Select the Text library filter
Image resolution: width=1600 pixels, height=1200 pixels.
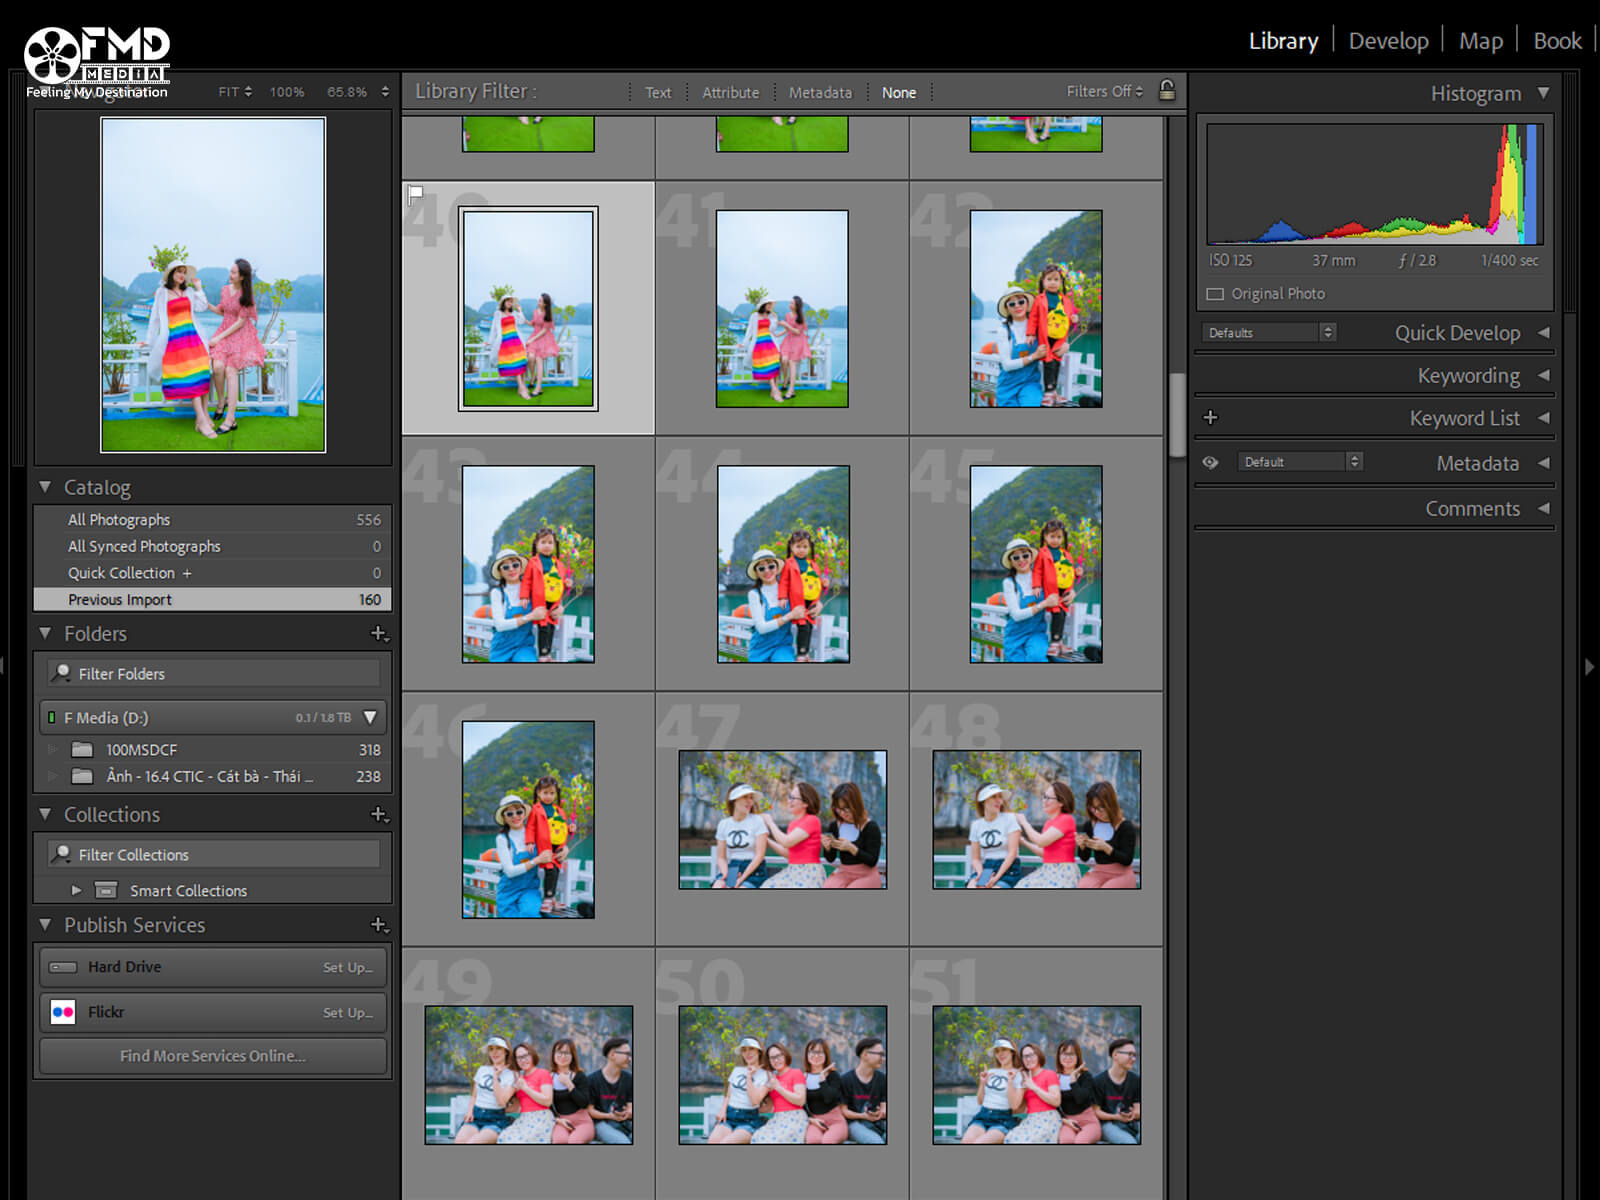click(x=658, y=92)
